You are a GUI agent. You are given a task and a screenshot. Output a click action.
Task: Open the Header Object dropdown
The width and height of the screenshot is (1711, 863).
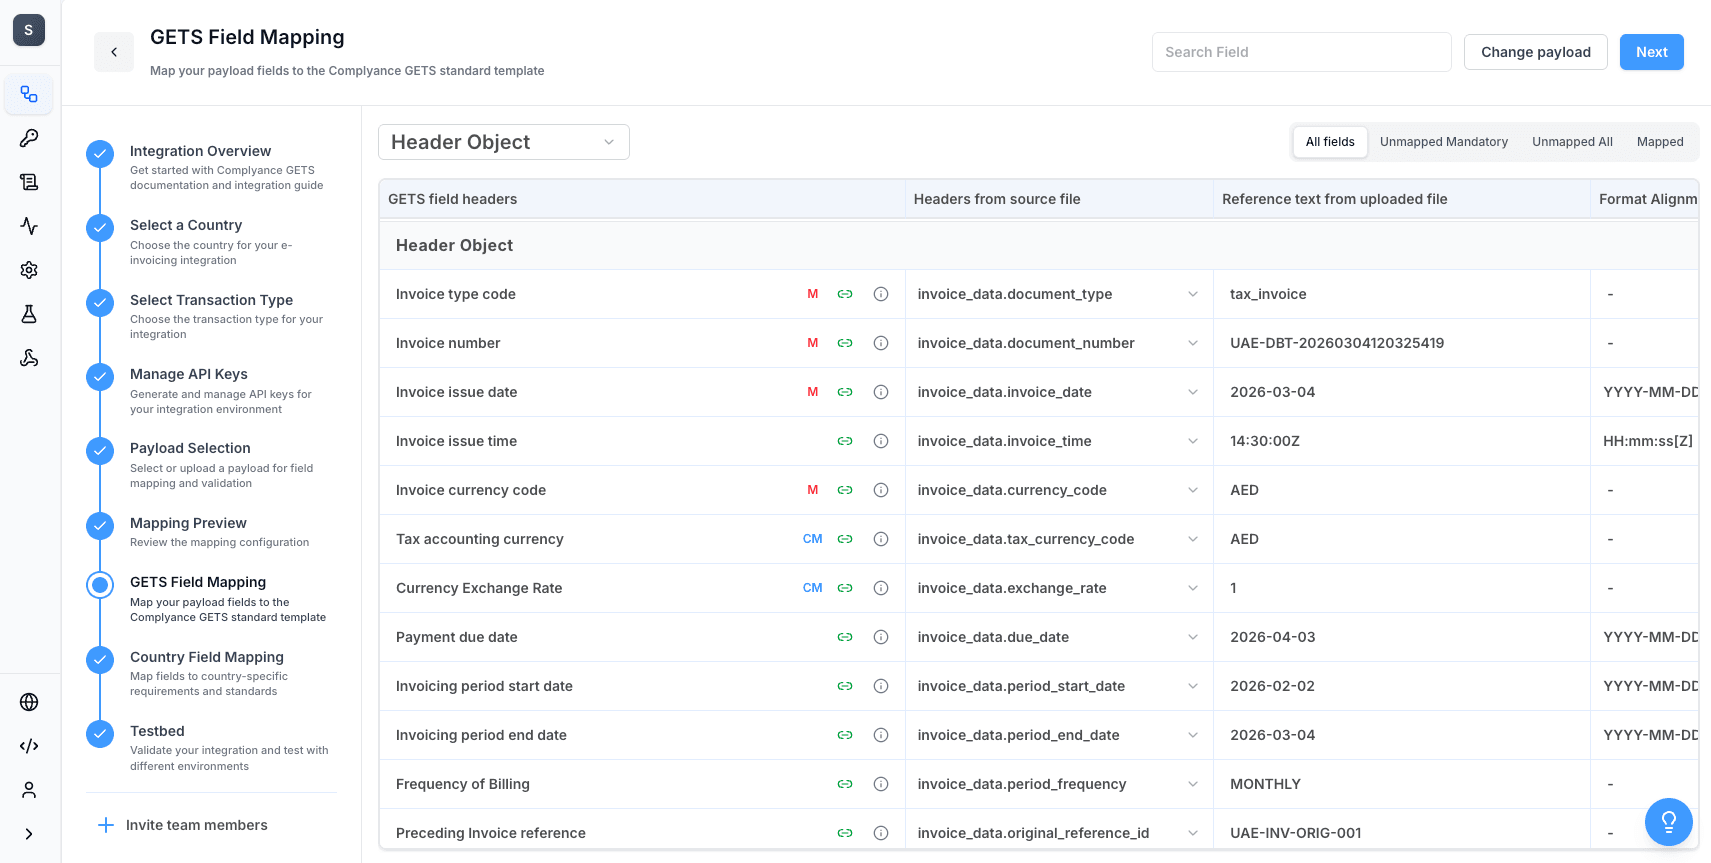point(503,142)
